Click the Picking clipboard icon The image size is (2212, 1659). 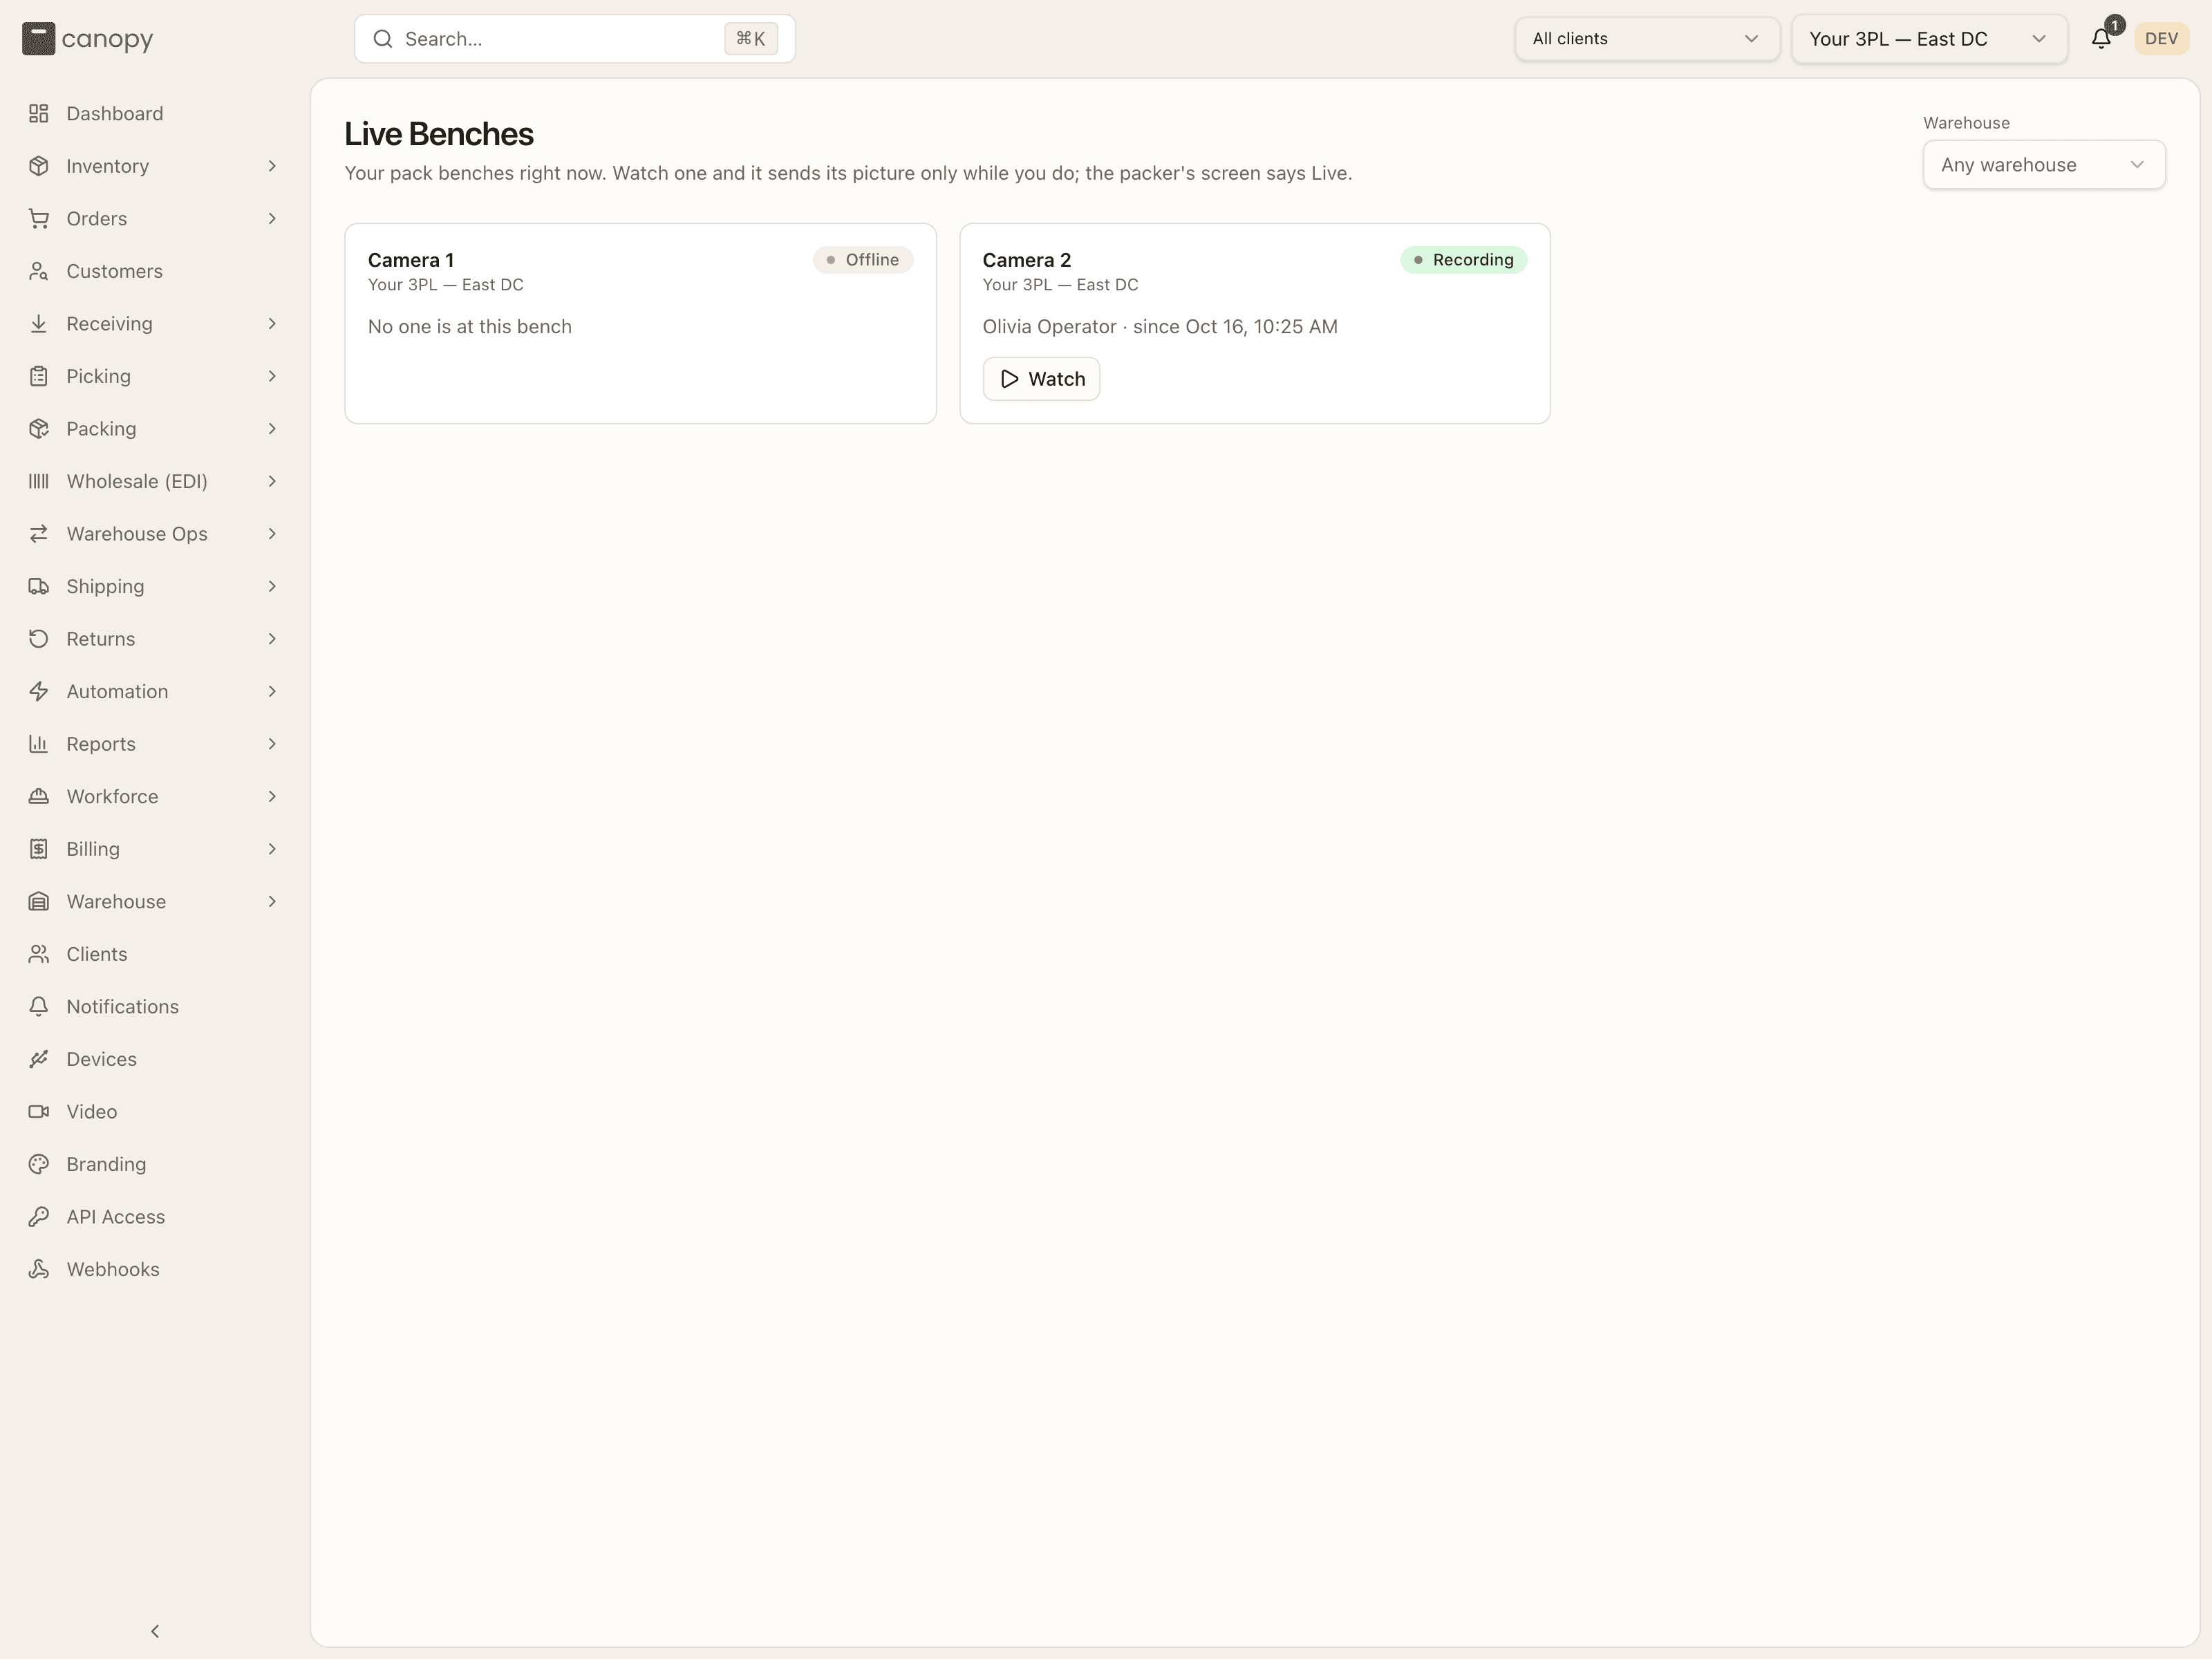point(39,376)
